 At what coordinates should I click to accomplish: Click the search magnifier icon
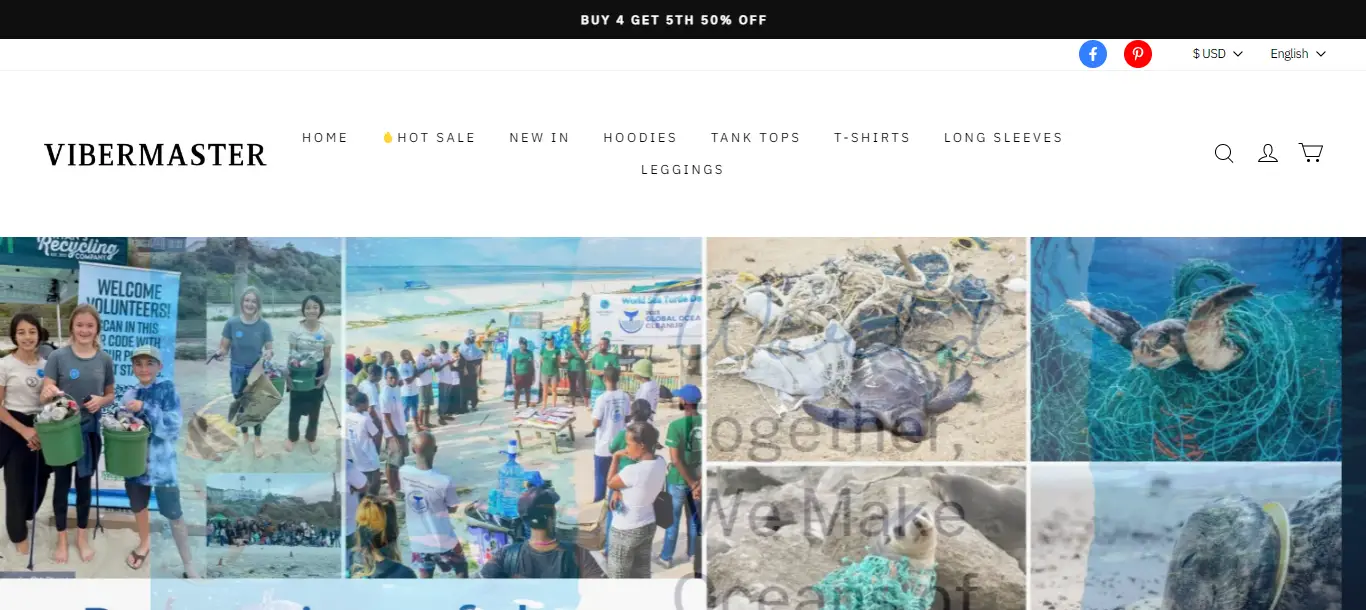pos(1224,153)
